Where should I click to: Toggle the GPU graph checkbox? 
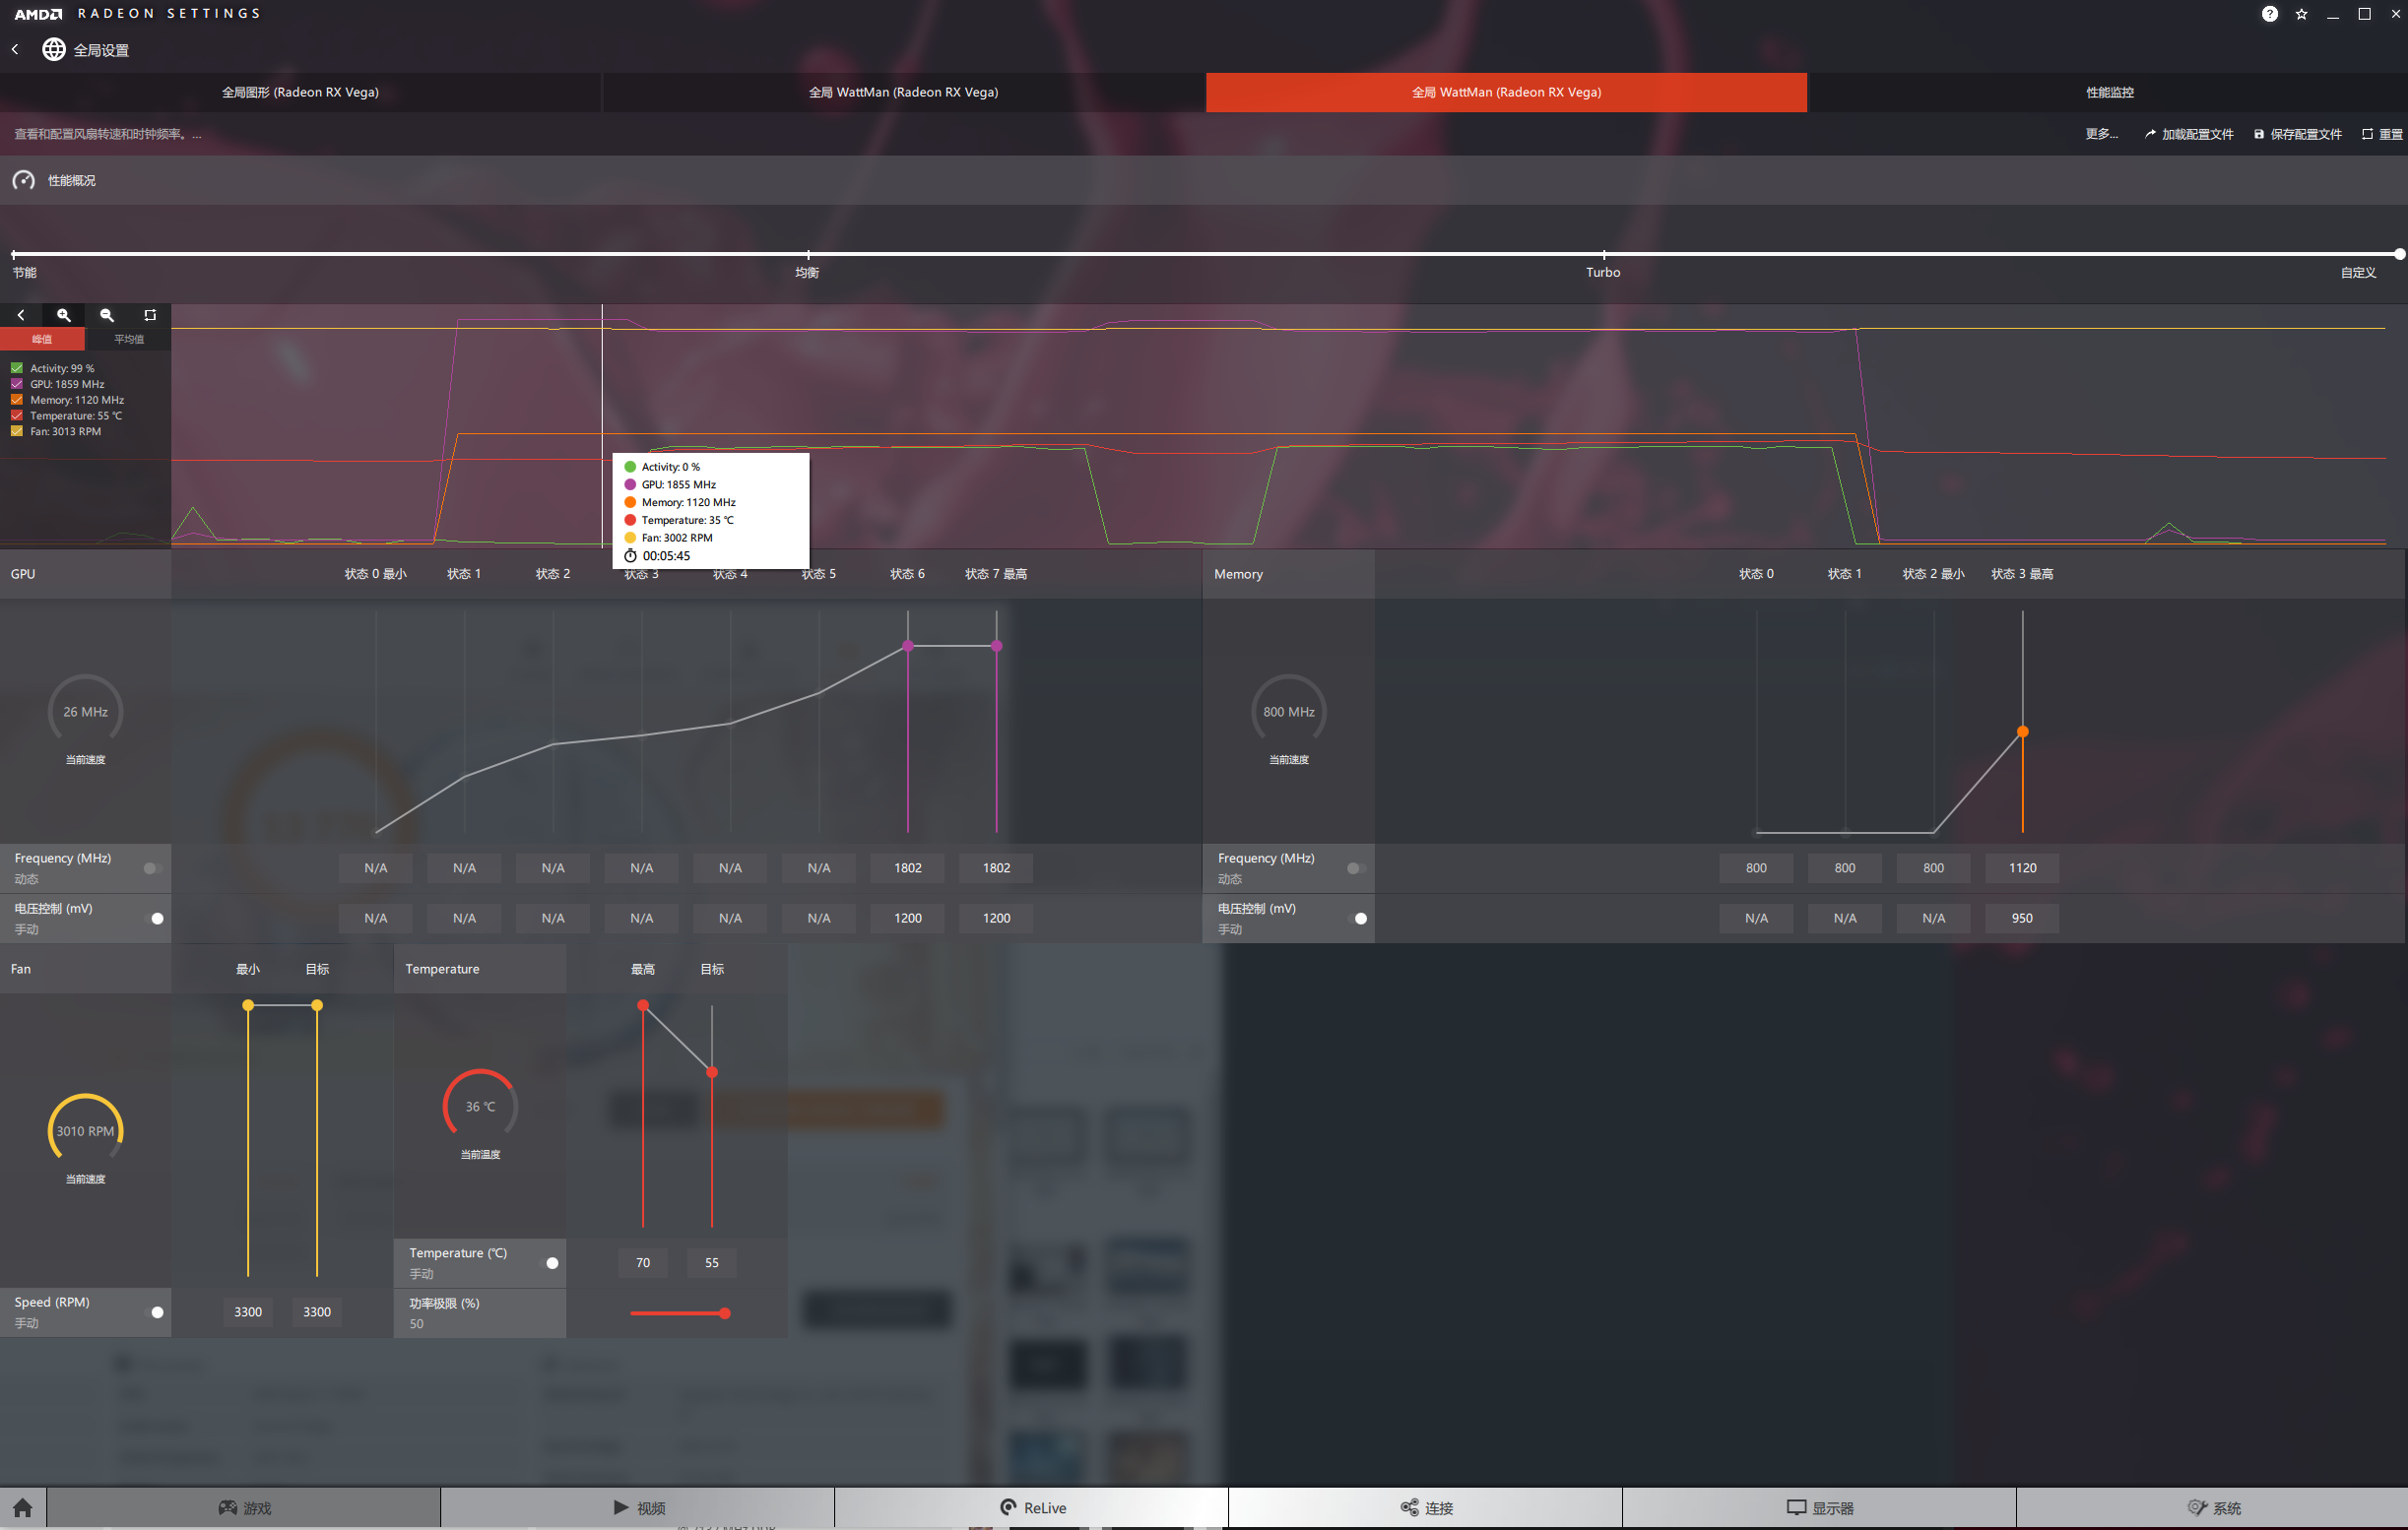[17, 384]
